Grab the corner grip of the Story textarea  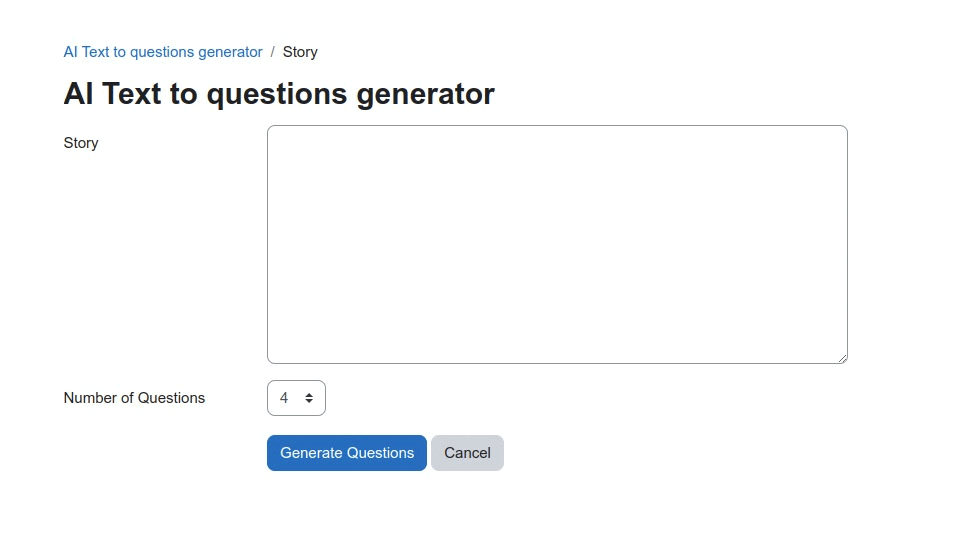[x=842, y=358]
